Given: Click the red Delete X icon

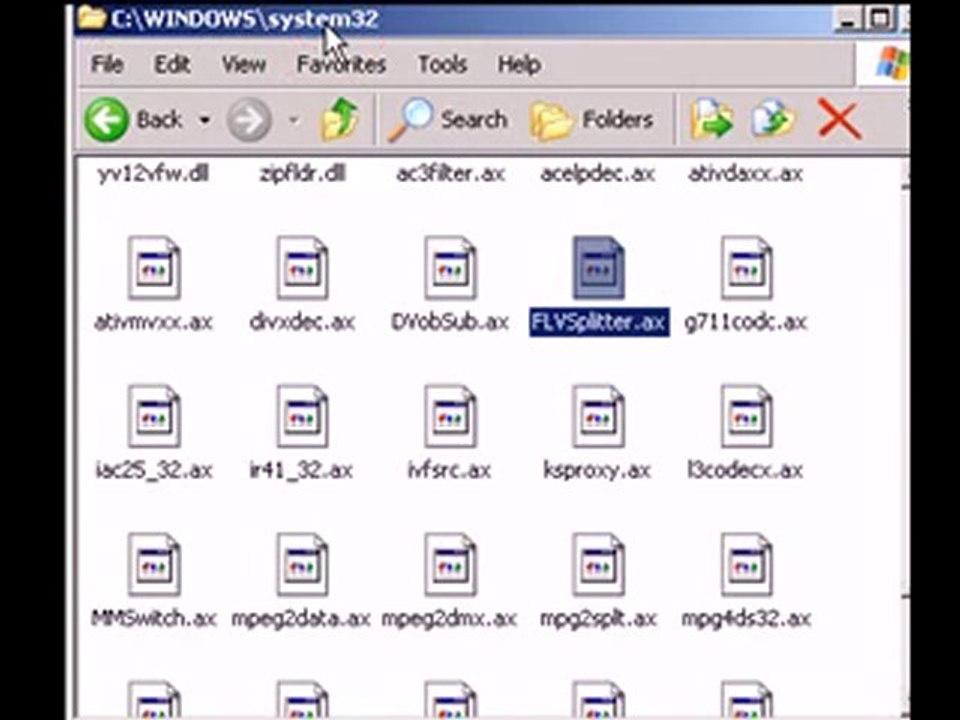Looking at the screenshot, I should [839, 119].
